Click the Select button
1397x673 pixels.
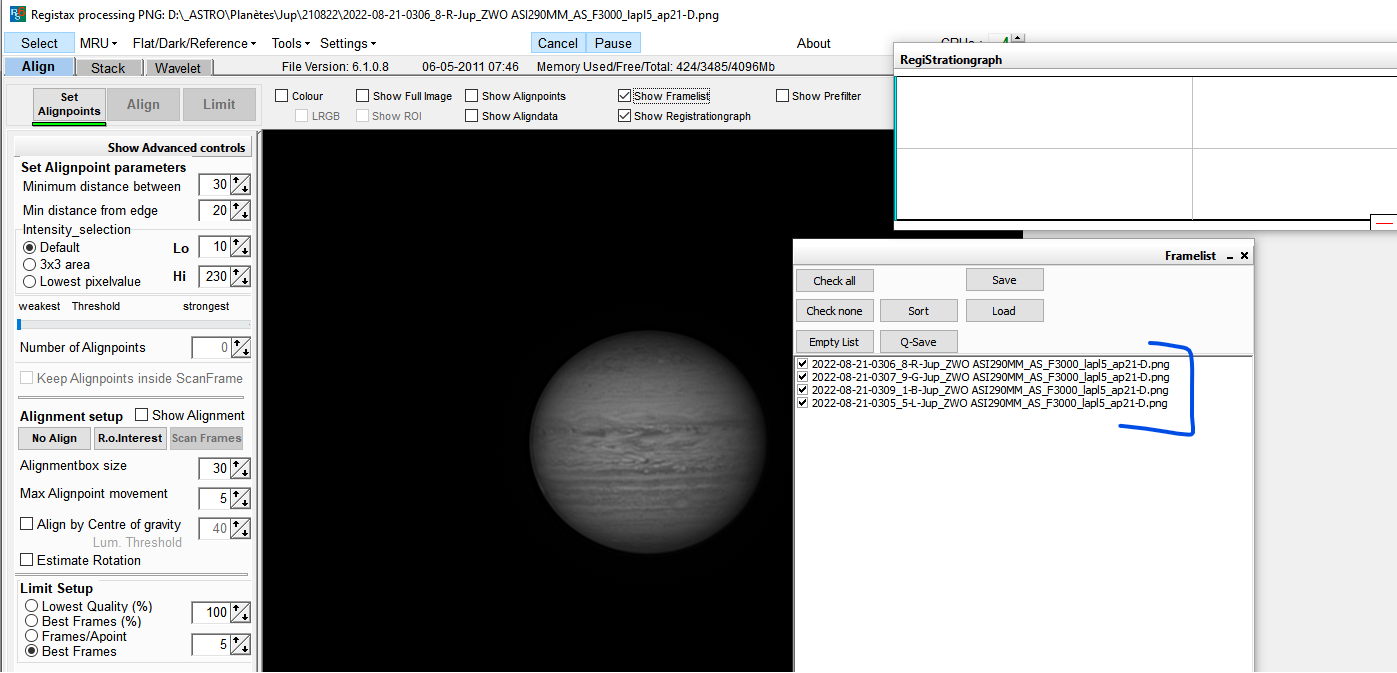click(x=39, y=43)
